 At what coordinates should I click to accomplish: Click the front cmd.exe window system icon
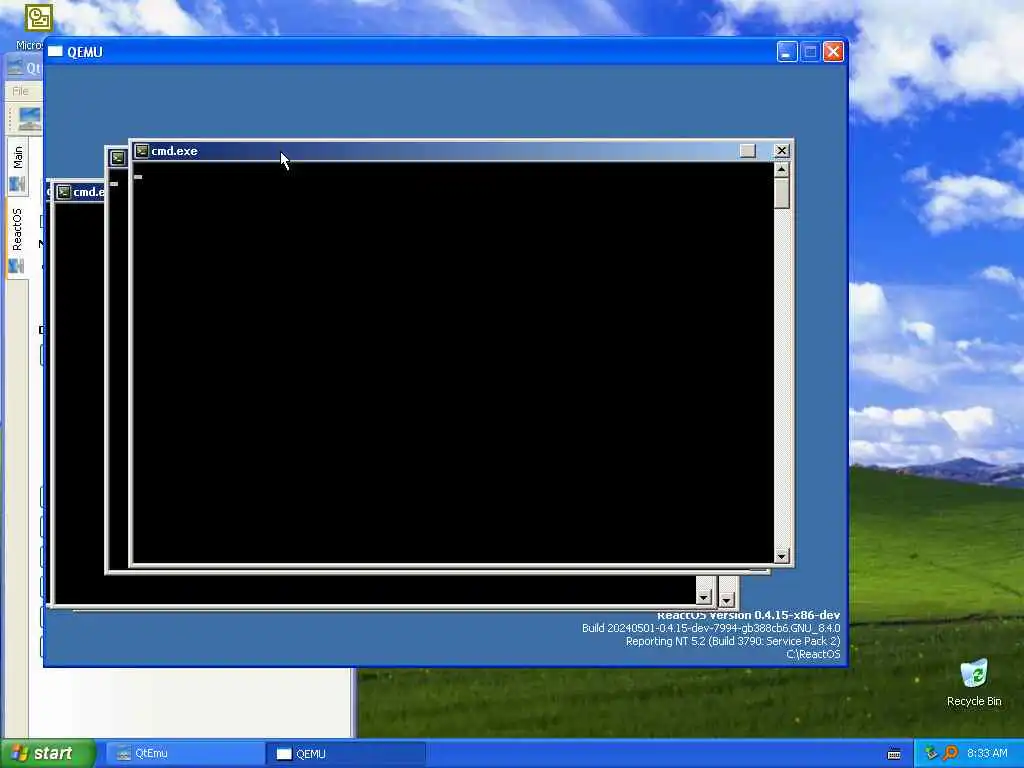[142, 151]
